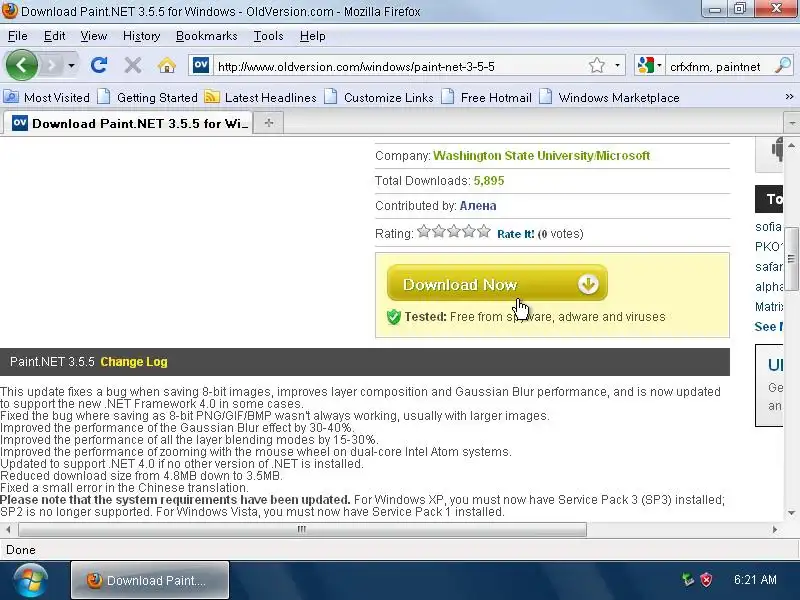Click the Change Log heading link
Screen dimensions: 800x600
tap(134, 362)
